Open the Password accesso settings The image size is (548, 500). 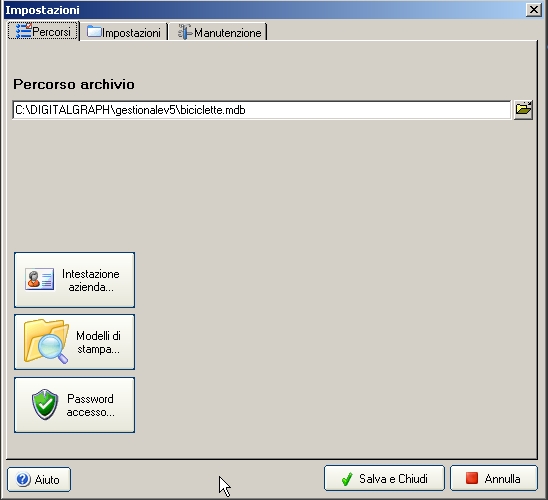tap(74, 405)
